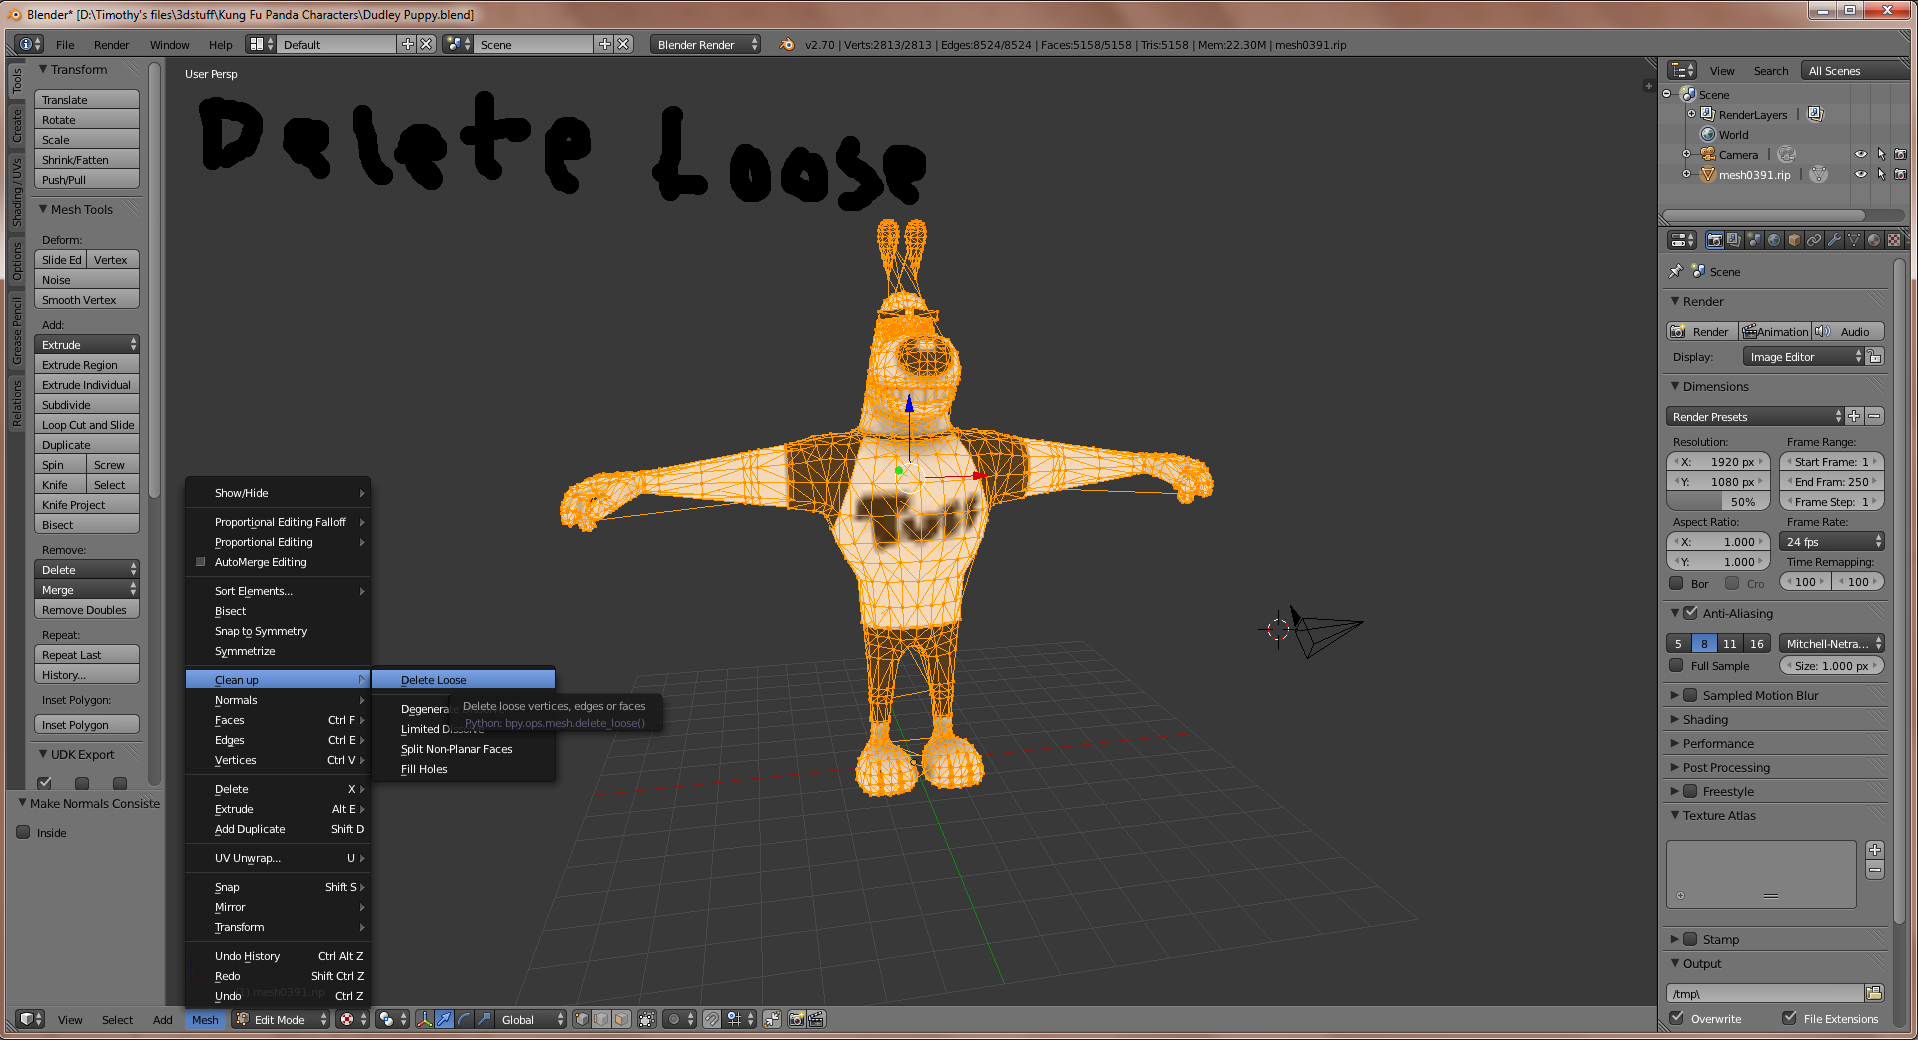1918x1040 pixels.
Task: Toggle visibility eye for Camera in outliner
Action: pyautogui.click(x=1860, y=154)
